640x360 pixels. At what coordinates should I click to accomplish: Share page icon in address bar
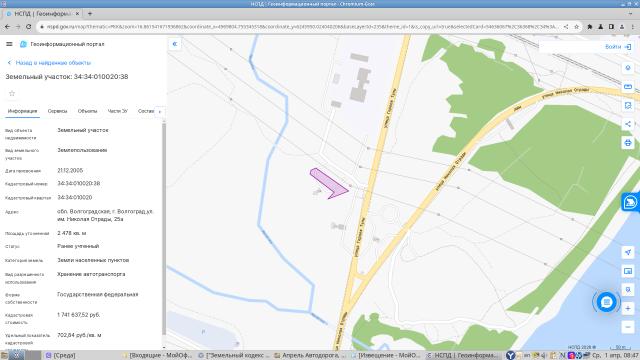coord(566,27)
